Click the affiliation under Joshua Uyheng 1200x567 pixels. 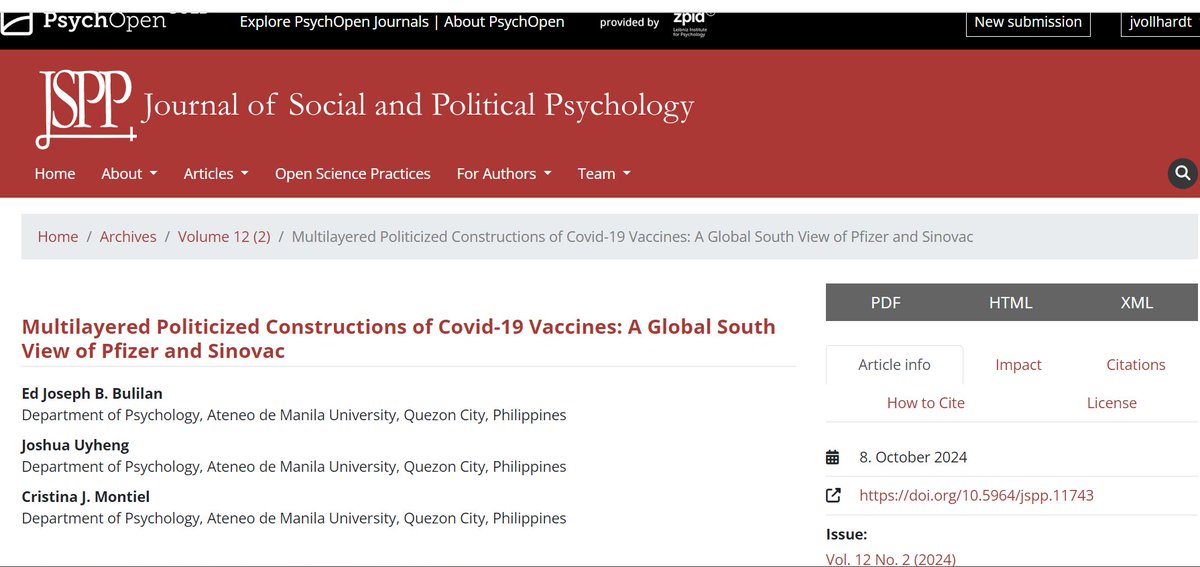(x=294, y=466)
